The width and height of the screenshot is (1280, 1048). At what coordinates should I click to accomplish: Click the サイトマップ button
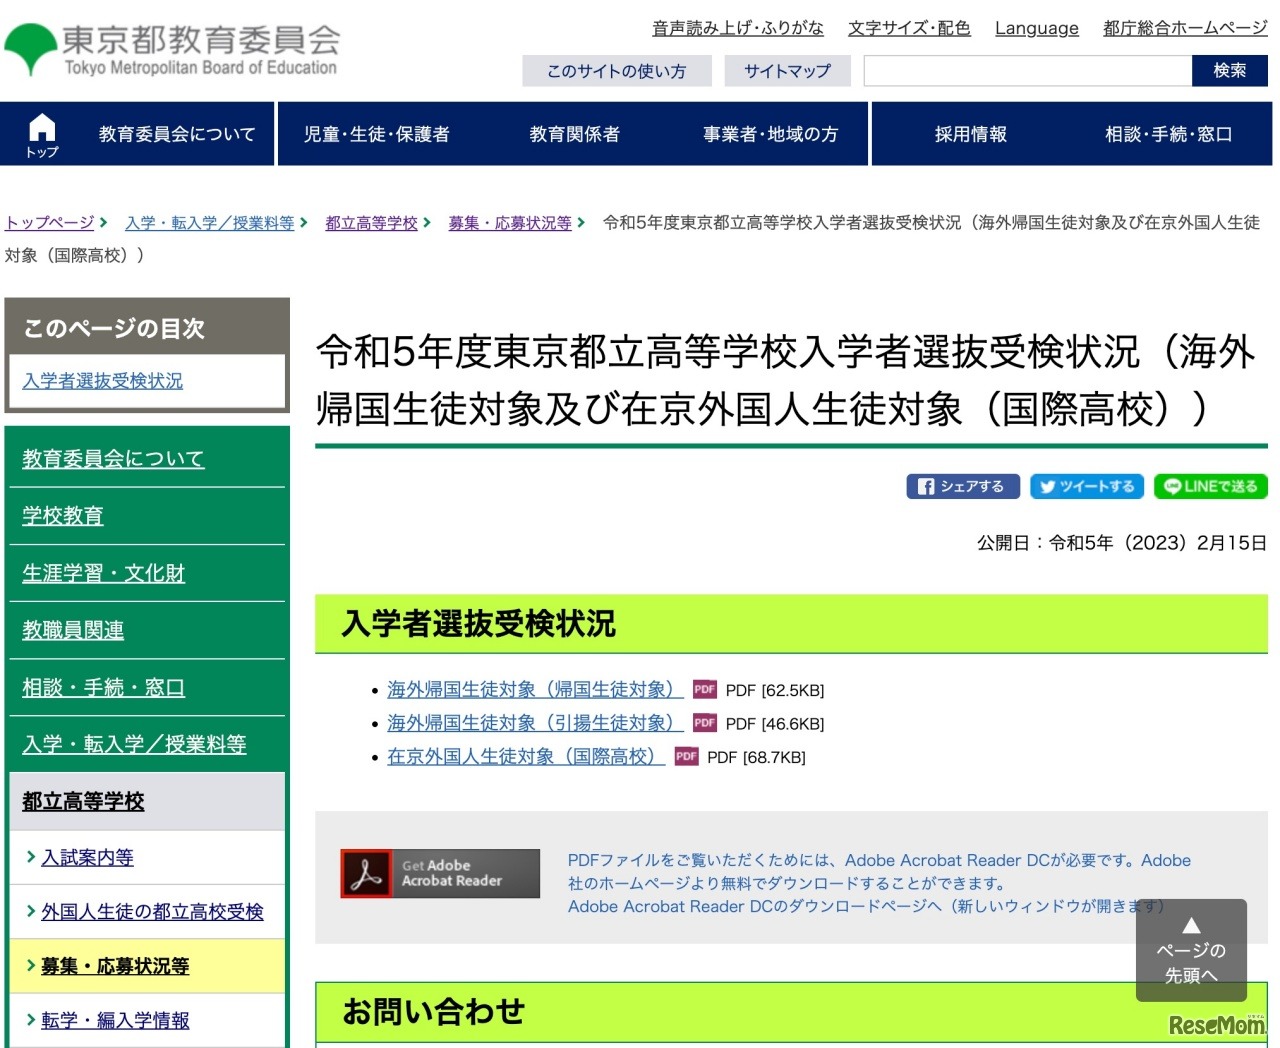(x=787, y=70)
